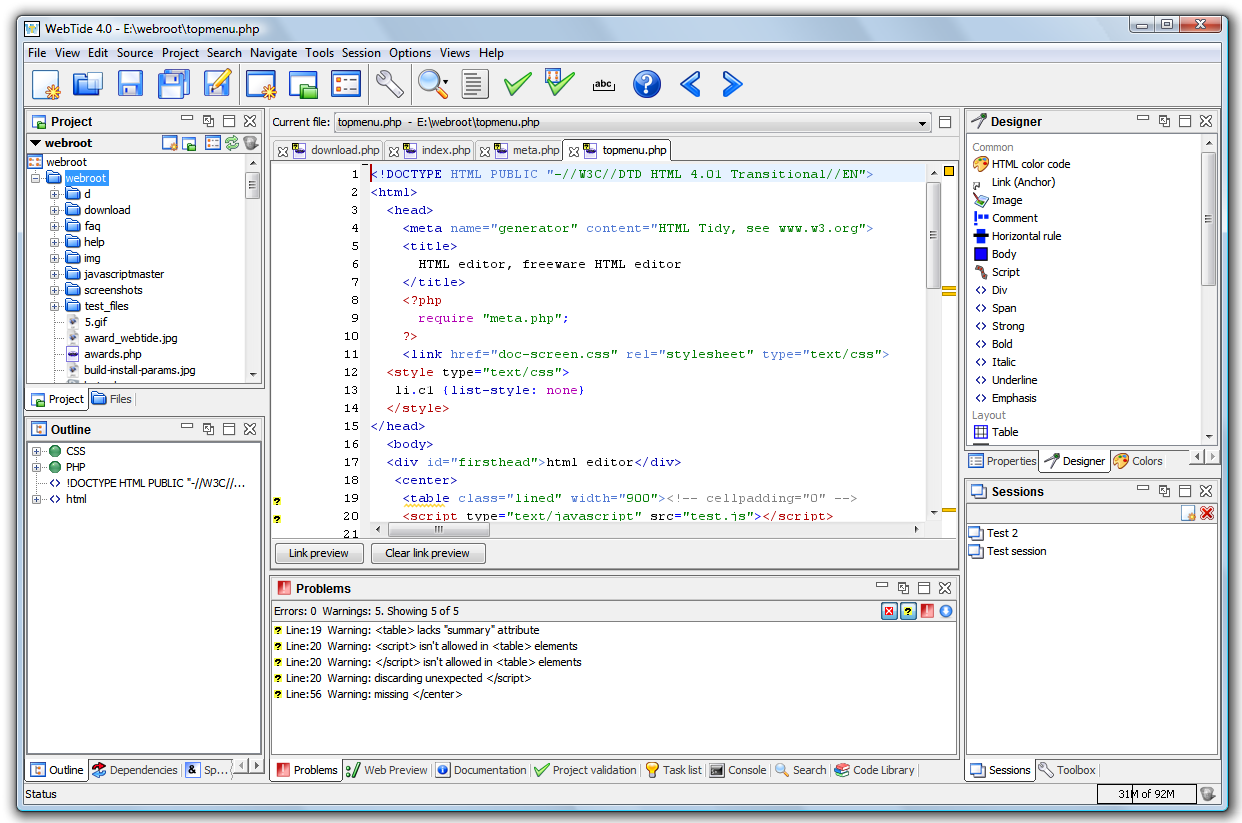Image resolution: width=1242 pixels, height=823 pixels.
Task: Click the green checkmark with grid icon
Action: click(x=560, y=84)
